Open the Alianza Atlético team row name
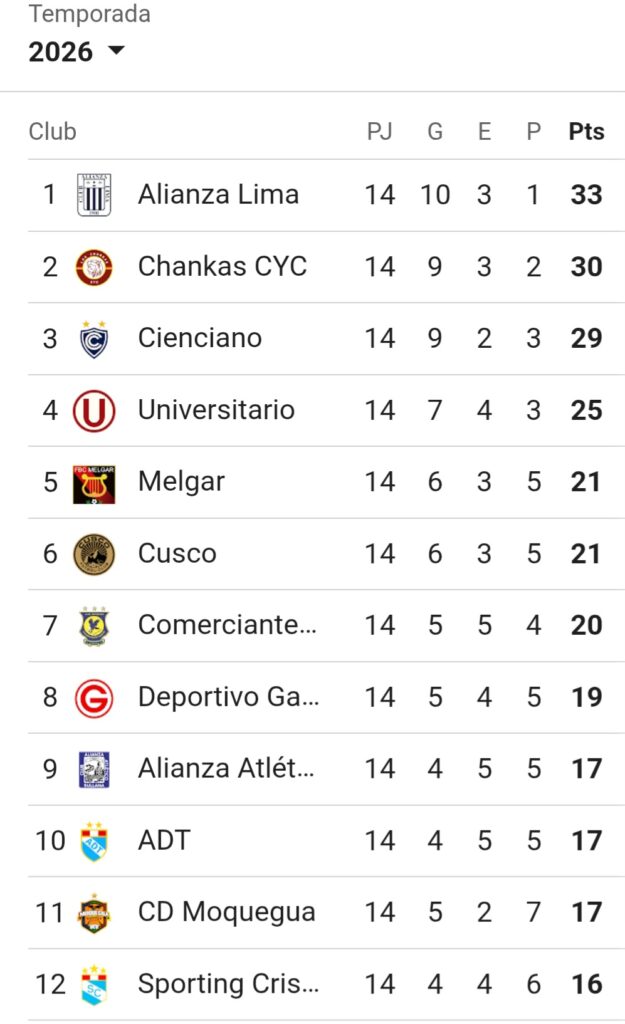625x1024 pixels. (x=226, y=769)
